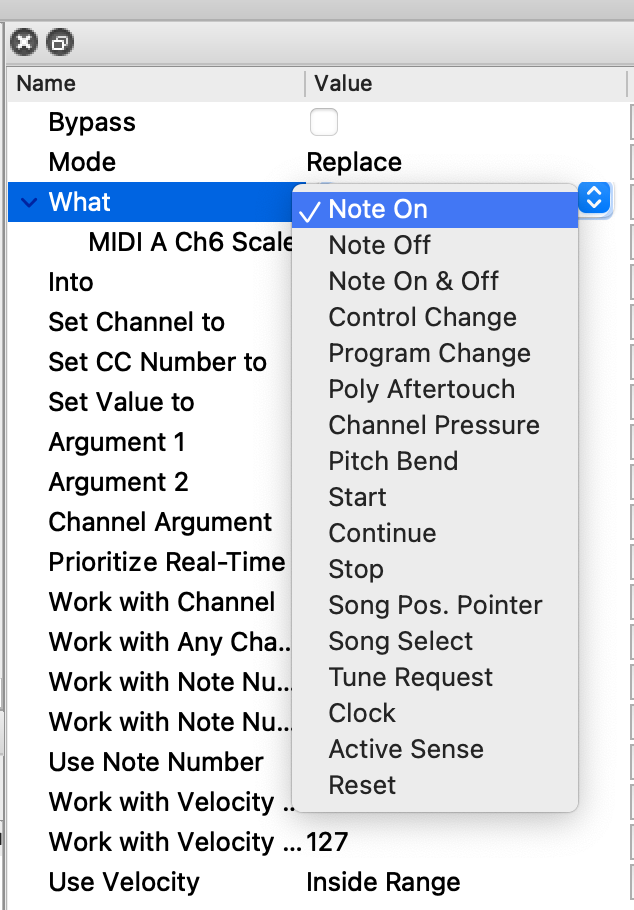Viewport: 634px width, 910px height.
Task: Choose Reset at the menu bottom
Action: [x=362, y=785]
